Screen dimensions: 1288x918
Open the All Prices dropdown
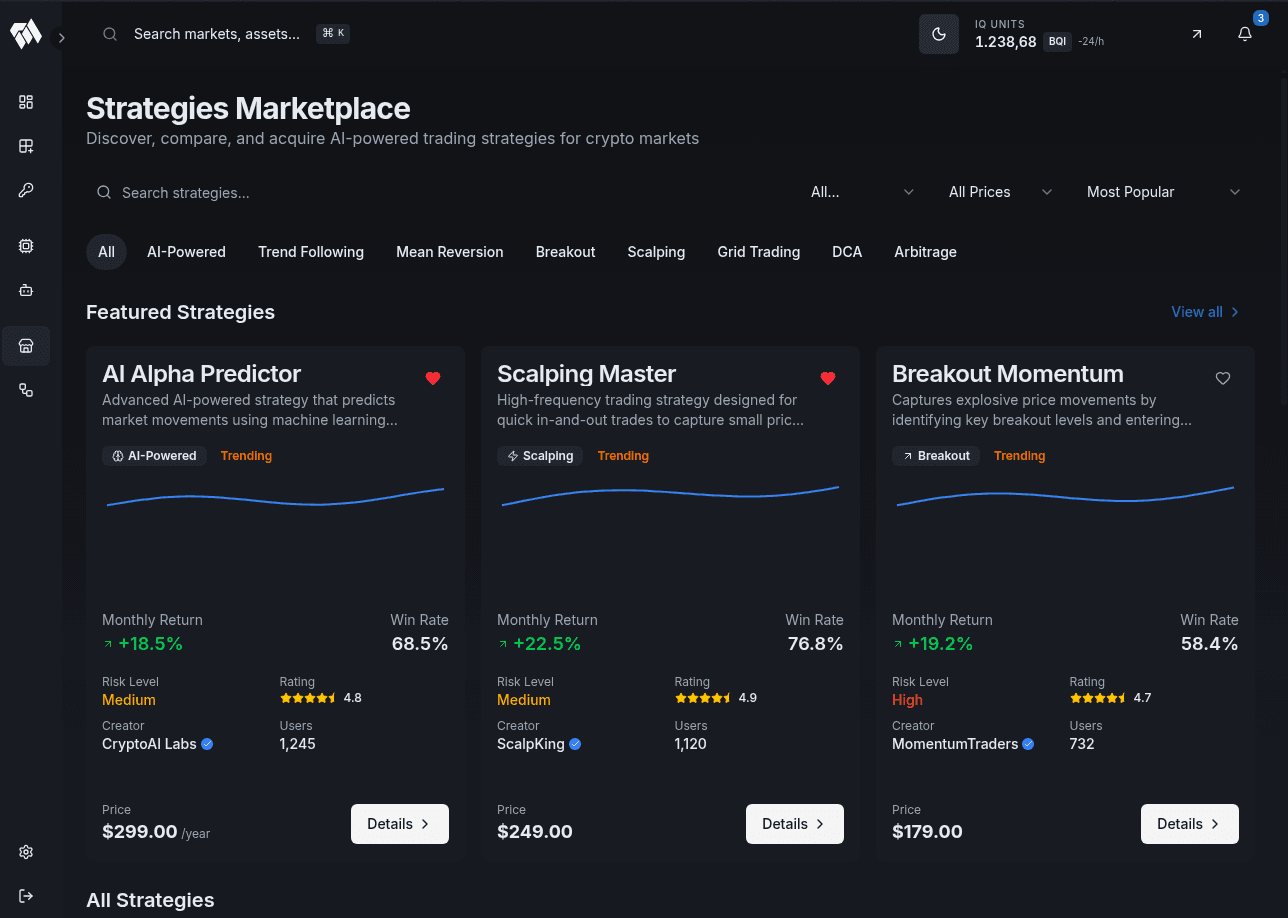1000,191
